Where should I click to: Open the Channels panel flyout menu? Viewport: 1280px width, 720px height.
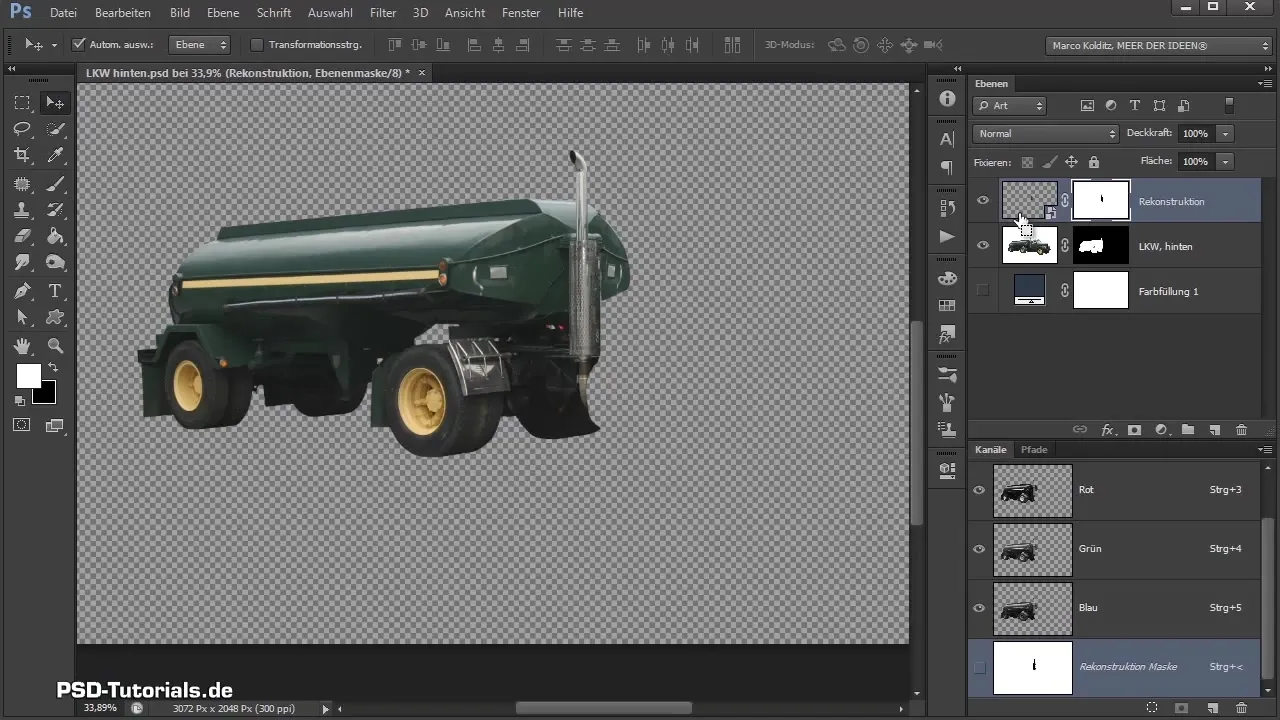pos(1264,450)
